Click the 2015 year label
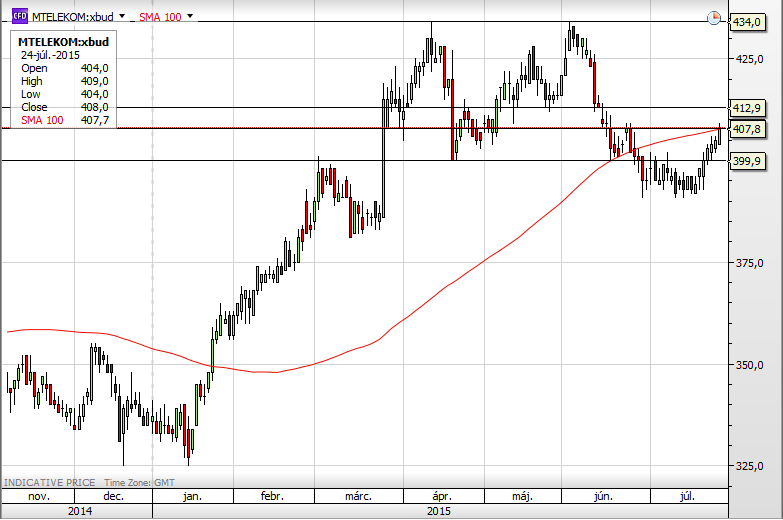Viewport: 783px width, 520px height. click(439, 511)
